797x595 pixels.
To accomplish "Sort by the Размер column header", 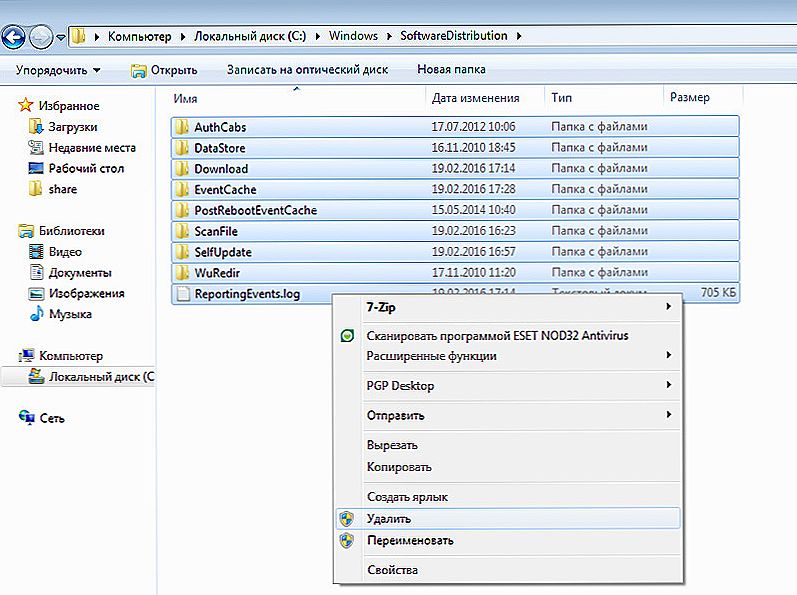I will 690,97.
